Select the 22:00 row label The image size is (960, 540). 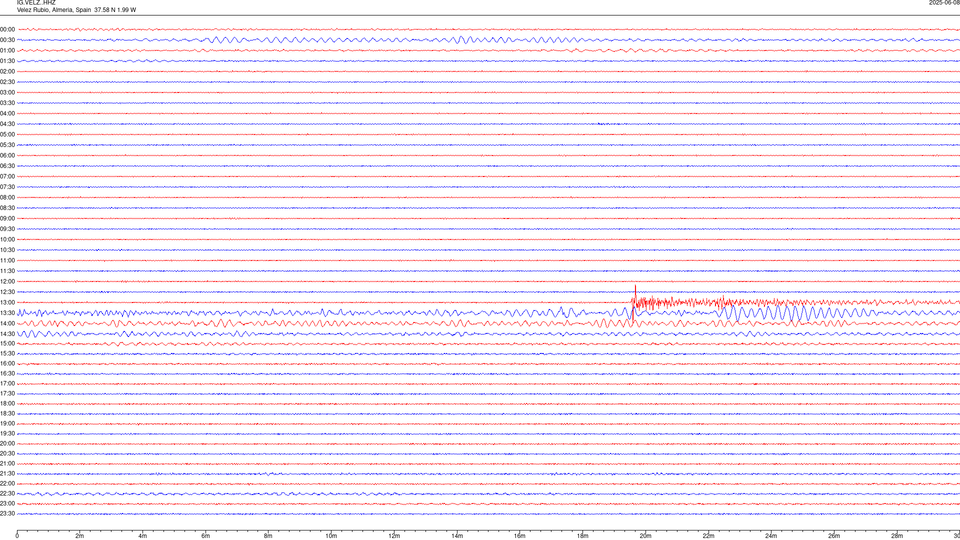[7, 484]
